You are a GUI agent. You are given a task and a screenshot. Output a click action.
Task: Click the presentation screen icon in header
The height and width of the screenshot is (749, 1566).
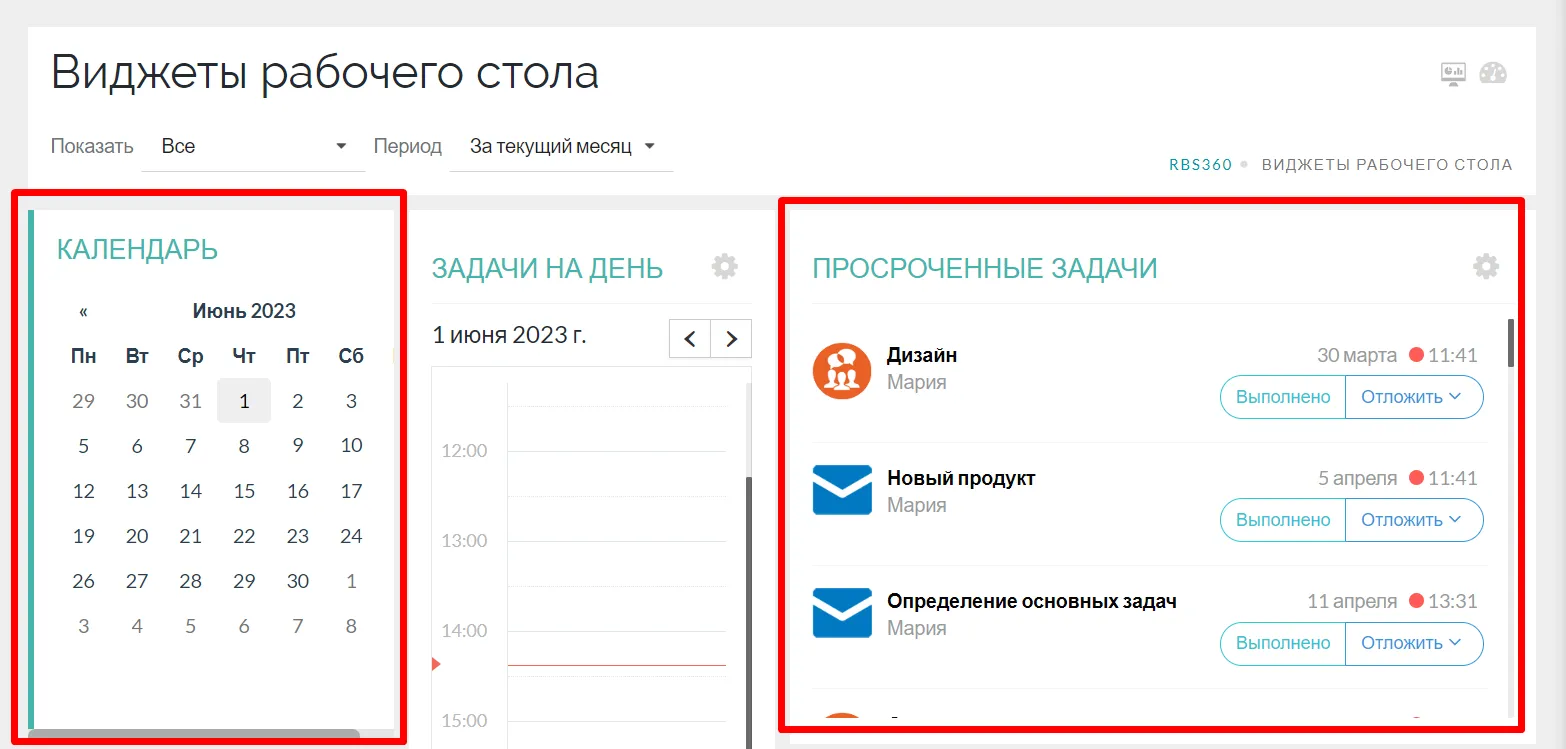(1453, 74)
